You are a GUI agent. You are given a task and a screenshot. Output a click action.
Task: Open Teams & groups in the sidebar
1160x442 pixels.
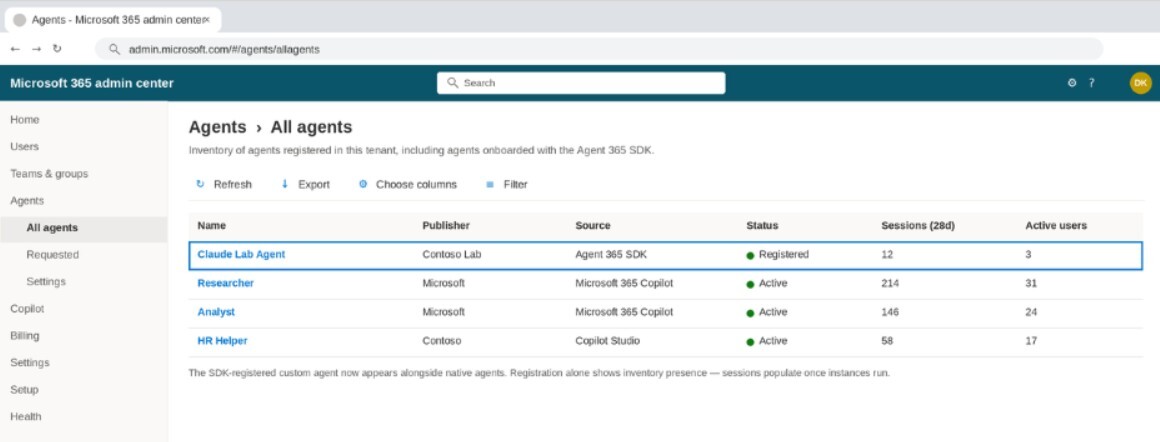[49, 173]
